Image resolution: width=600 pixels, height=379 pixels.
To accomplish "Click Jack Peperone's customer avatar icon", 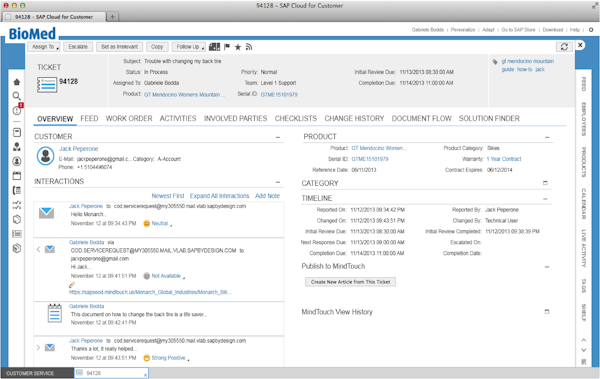I will [x=45, y=156].
